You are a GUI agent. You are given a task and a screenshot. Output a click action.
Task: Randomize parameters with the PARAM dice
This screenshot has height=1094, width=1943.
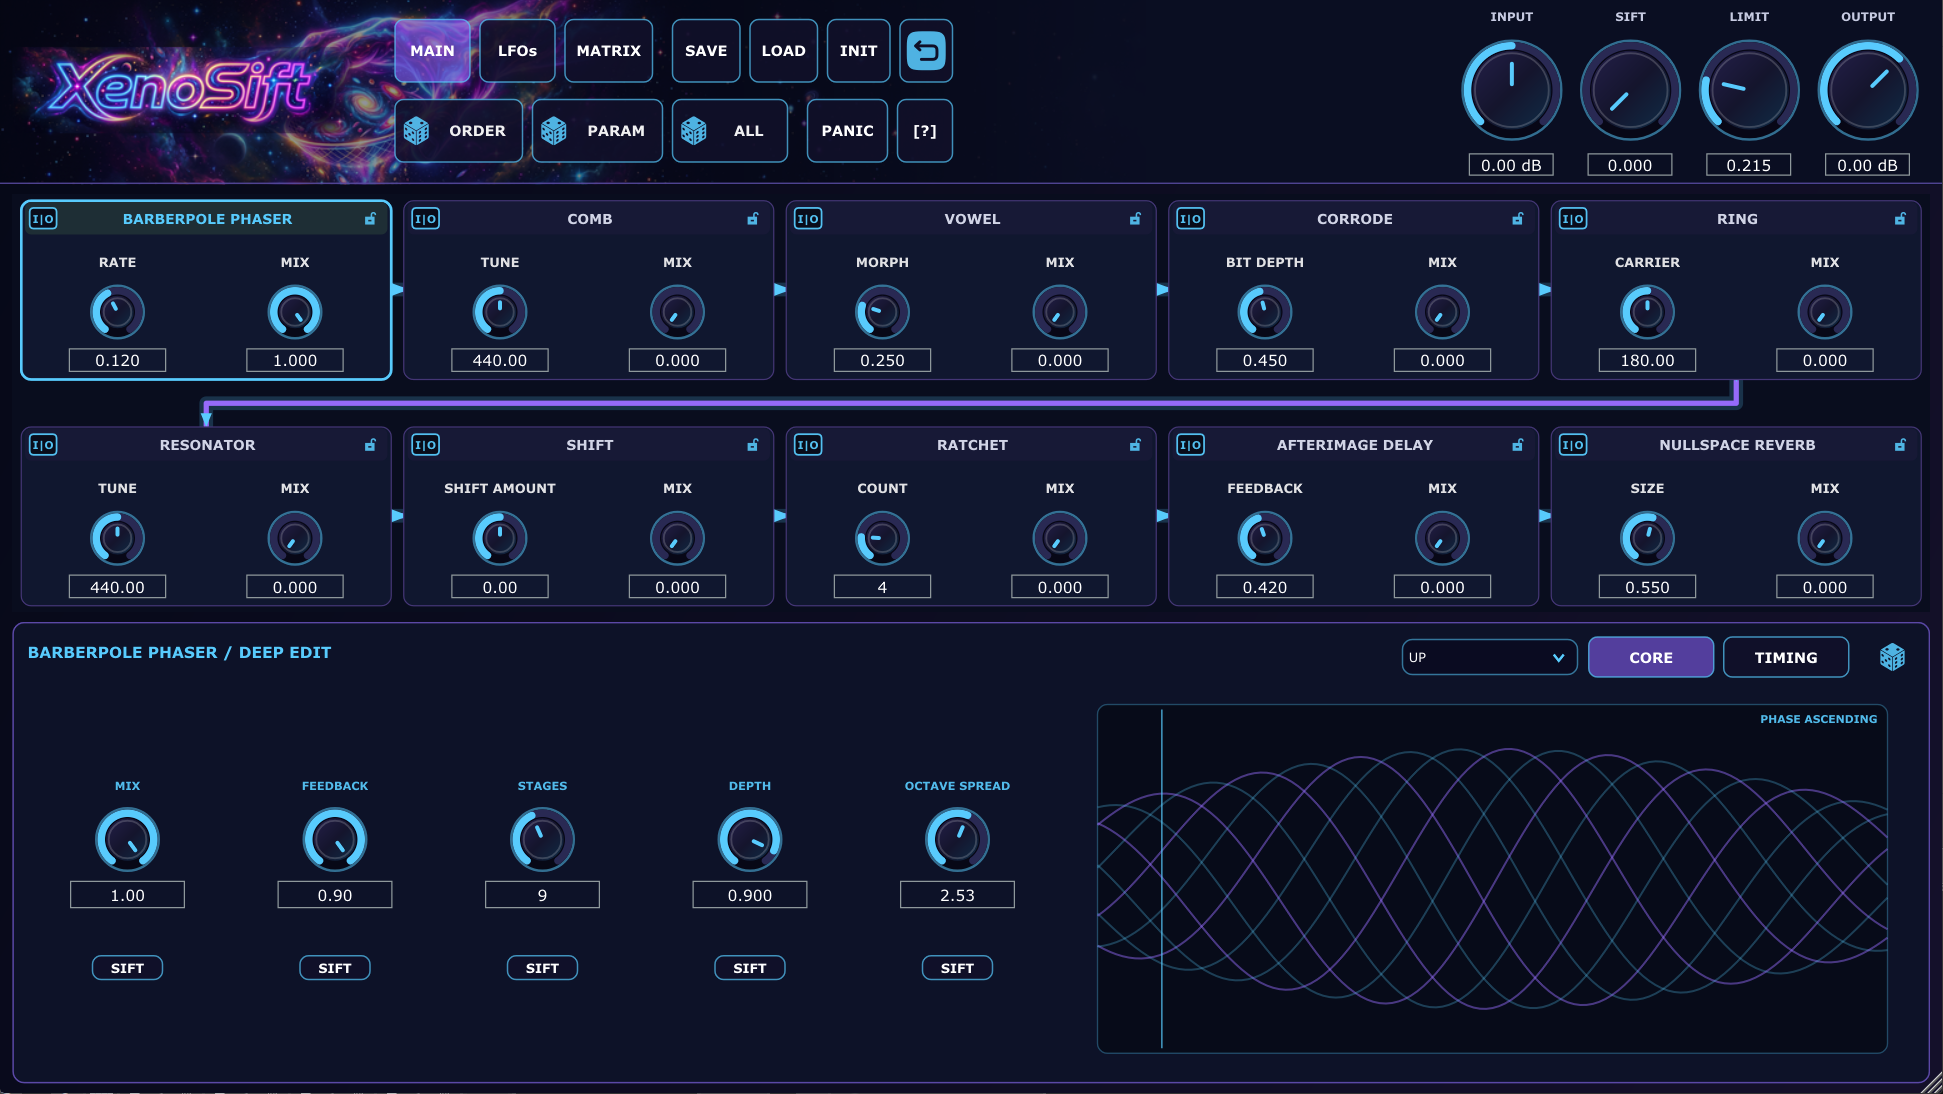point(597,131)
